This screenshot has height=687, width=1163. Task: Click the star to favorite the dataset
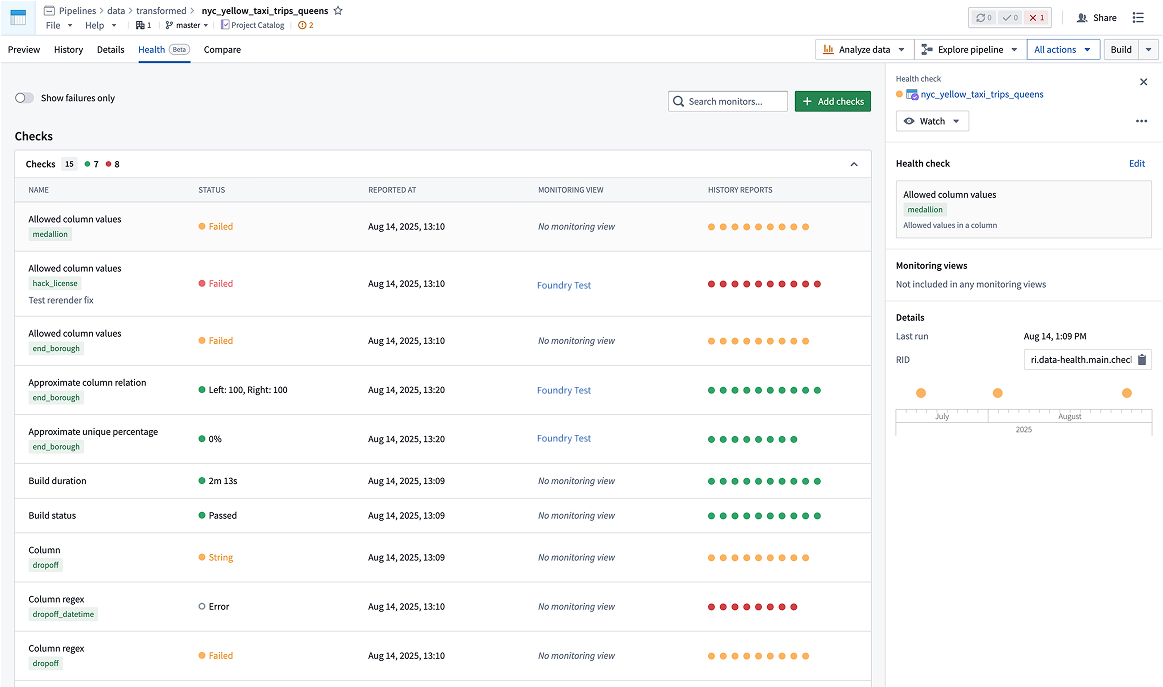[338, 12]
